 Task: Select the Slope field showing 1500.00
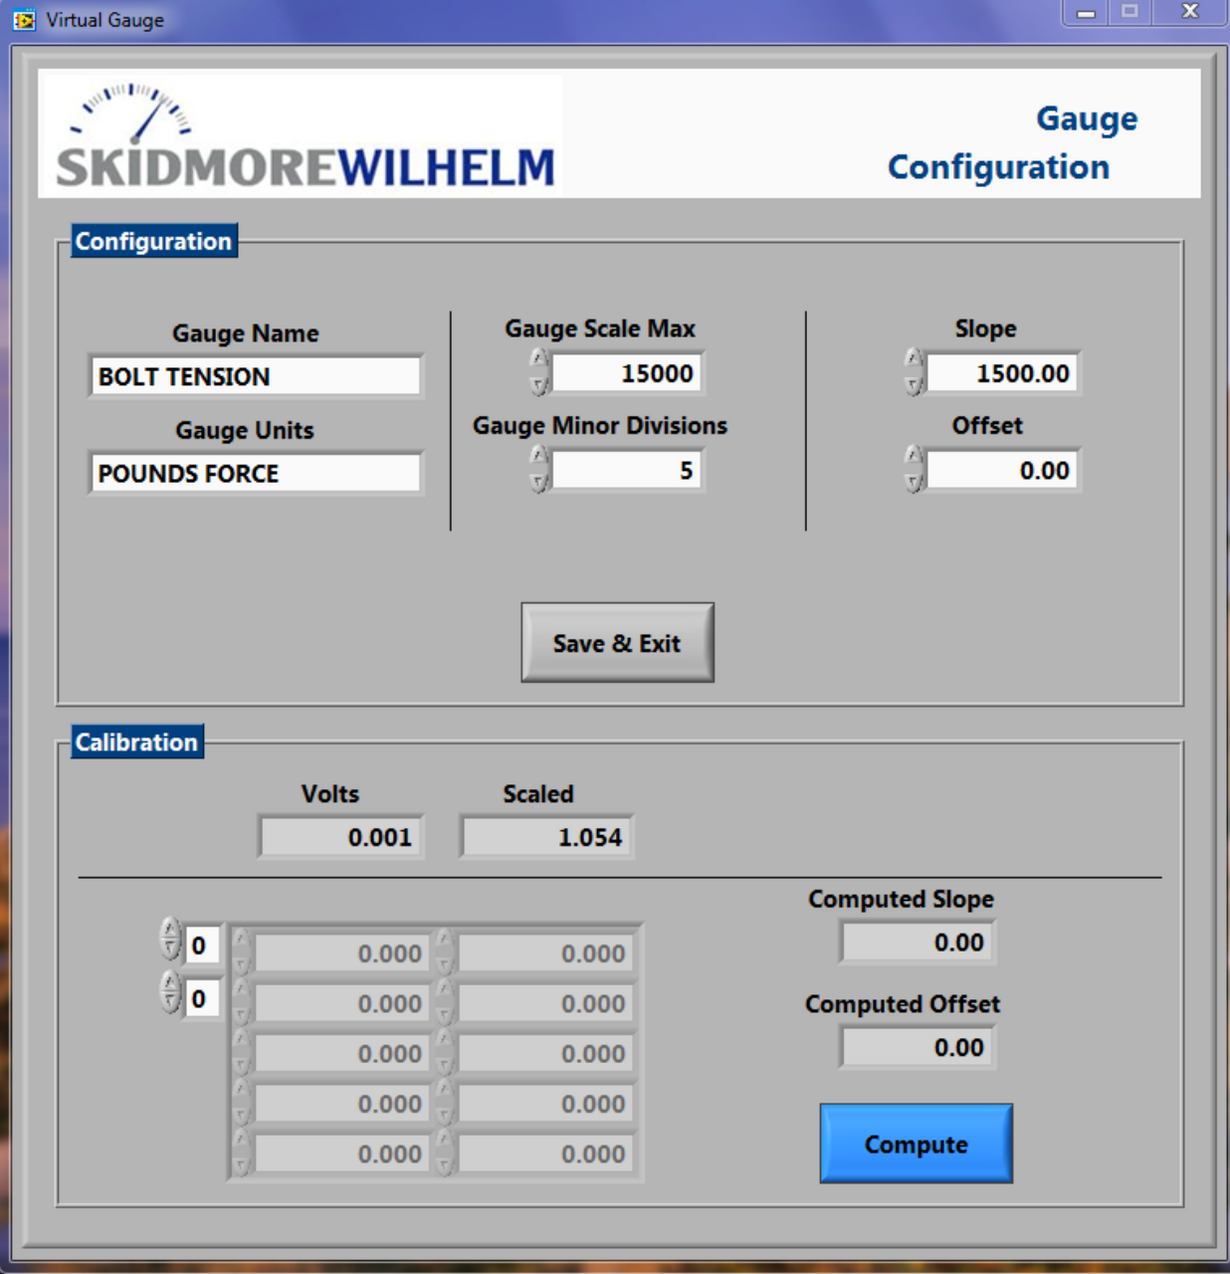[1003, 372]
